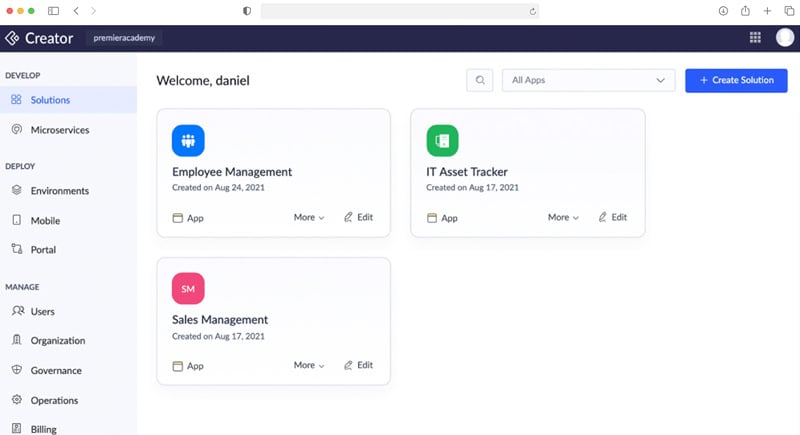
Task: Click the search magnifier button
Action: pos(480,80)
